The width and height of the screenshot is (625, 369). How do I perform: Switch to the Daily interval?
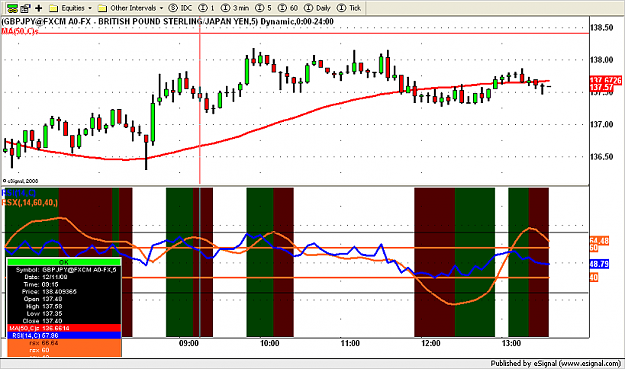[x=318, y=8]
